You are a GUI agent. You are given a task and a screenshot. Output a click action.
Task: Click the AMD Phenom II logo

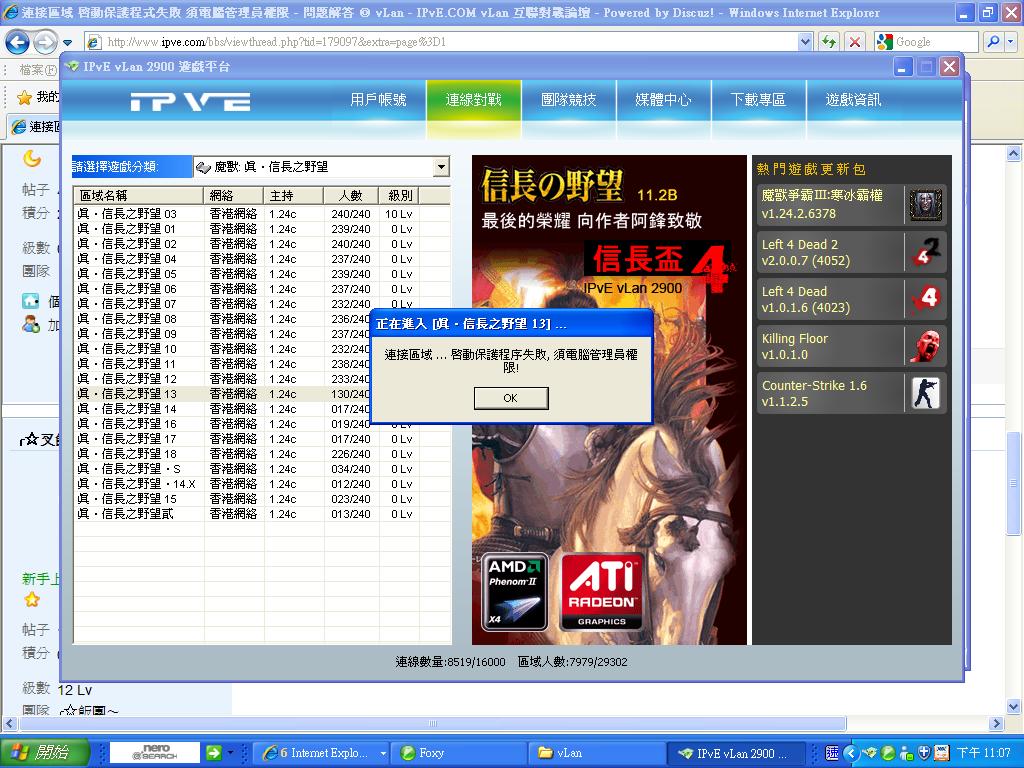coord(515,591)
